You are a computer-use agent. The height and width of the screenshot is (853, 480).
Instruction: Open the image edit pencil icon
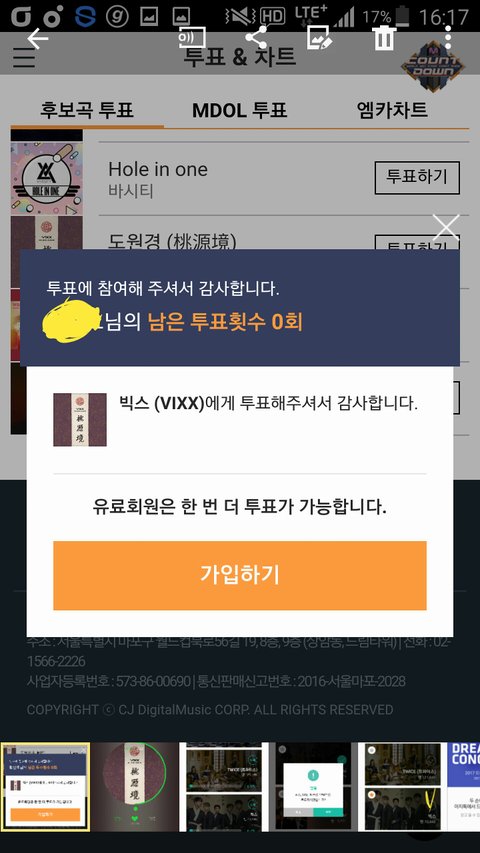[319, 38]
